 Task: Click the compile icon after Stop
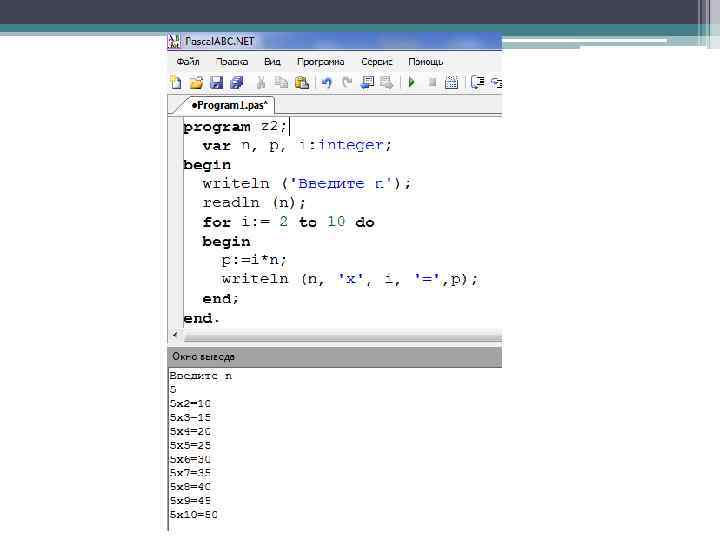point(452,83)
